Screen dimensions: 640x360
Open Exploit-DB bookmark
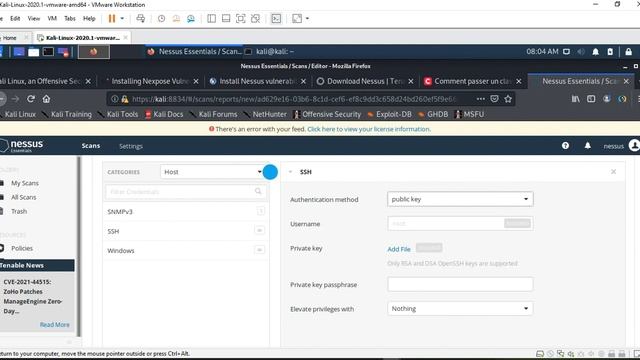[389, 114]
